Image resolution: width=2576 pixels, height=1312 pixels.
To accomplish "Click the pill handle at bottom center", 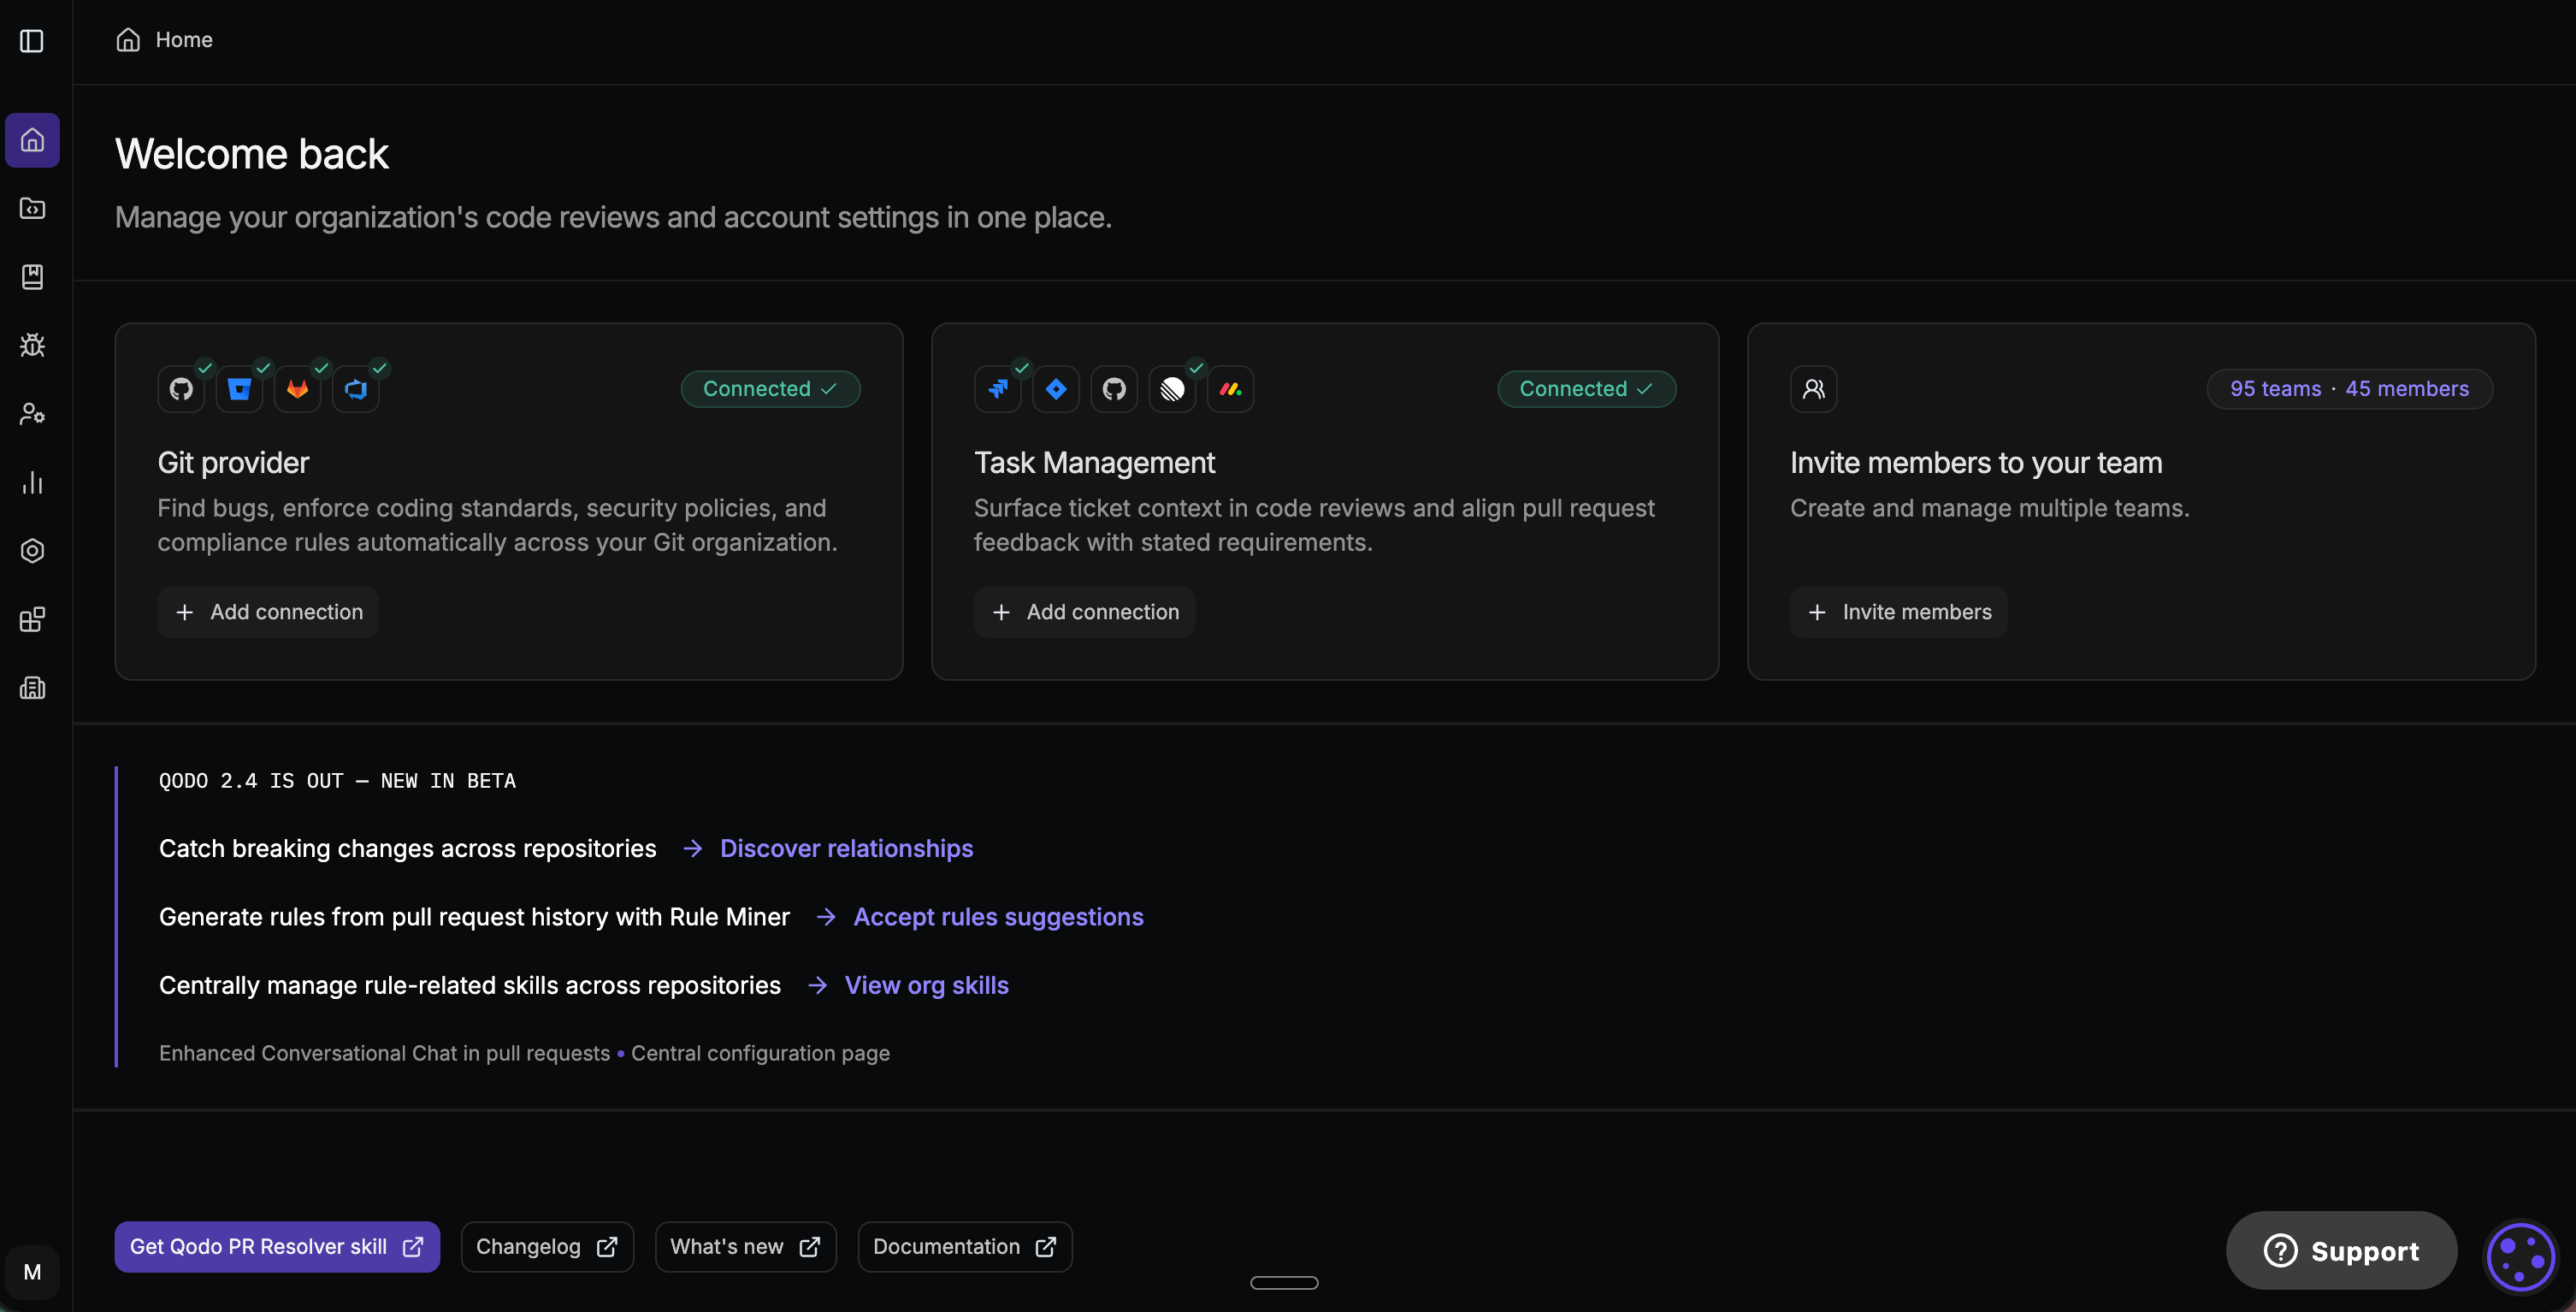I will [1284, 1283].
